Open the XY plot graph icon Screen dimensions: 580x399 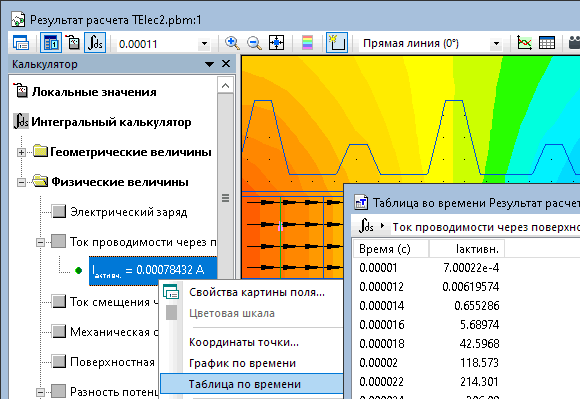(x=524, y=43)
